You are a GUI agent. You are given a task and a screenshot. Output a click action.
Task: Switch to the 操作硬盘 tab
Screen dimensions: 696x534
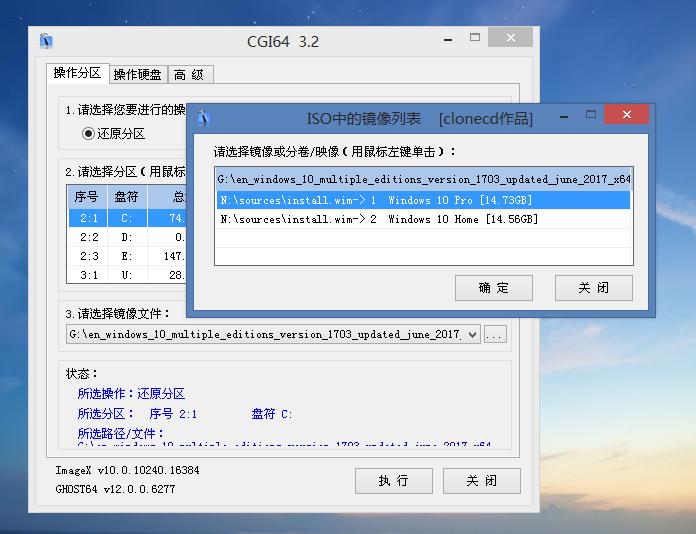tap(138, 75)
